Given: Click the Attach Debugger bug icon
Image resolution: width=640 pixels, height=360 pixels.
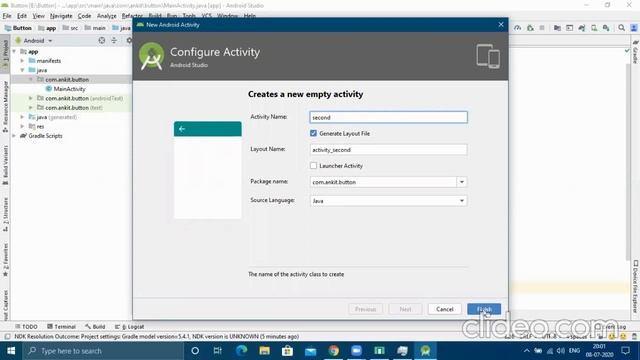Looking at the screenshot, I should click(x=530, y=28).
